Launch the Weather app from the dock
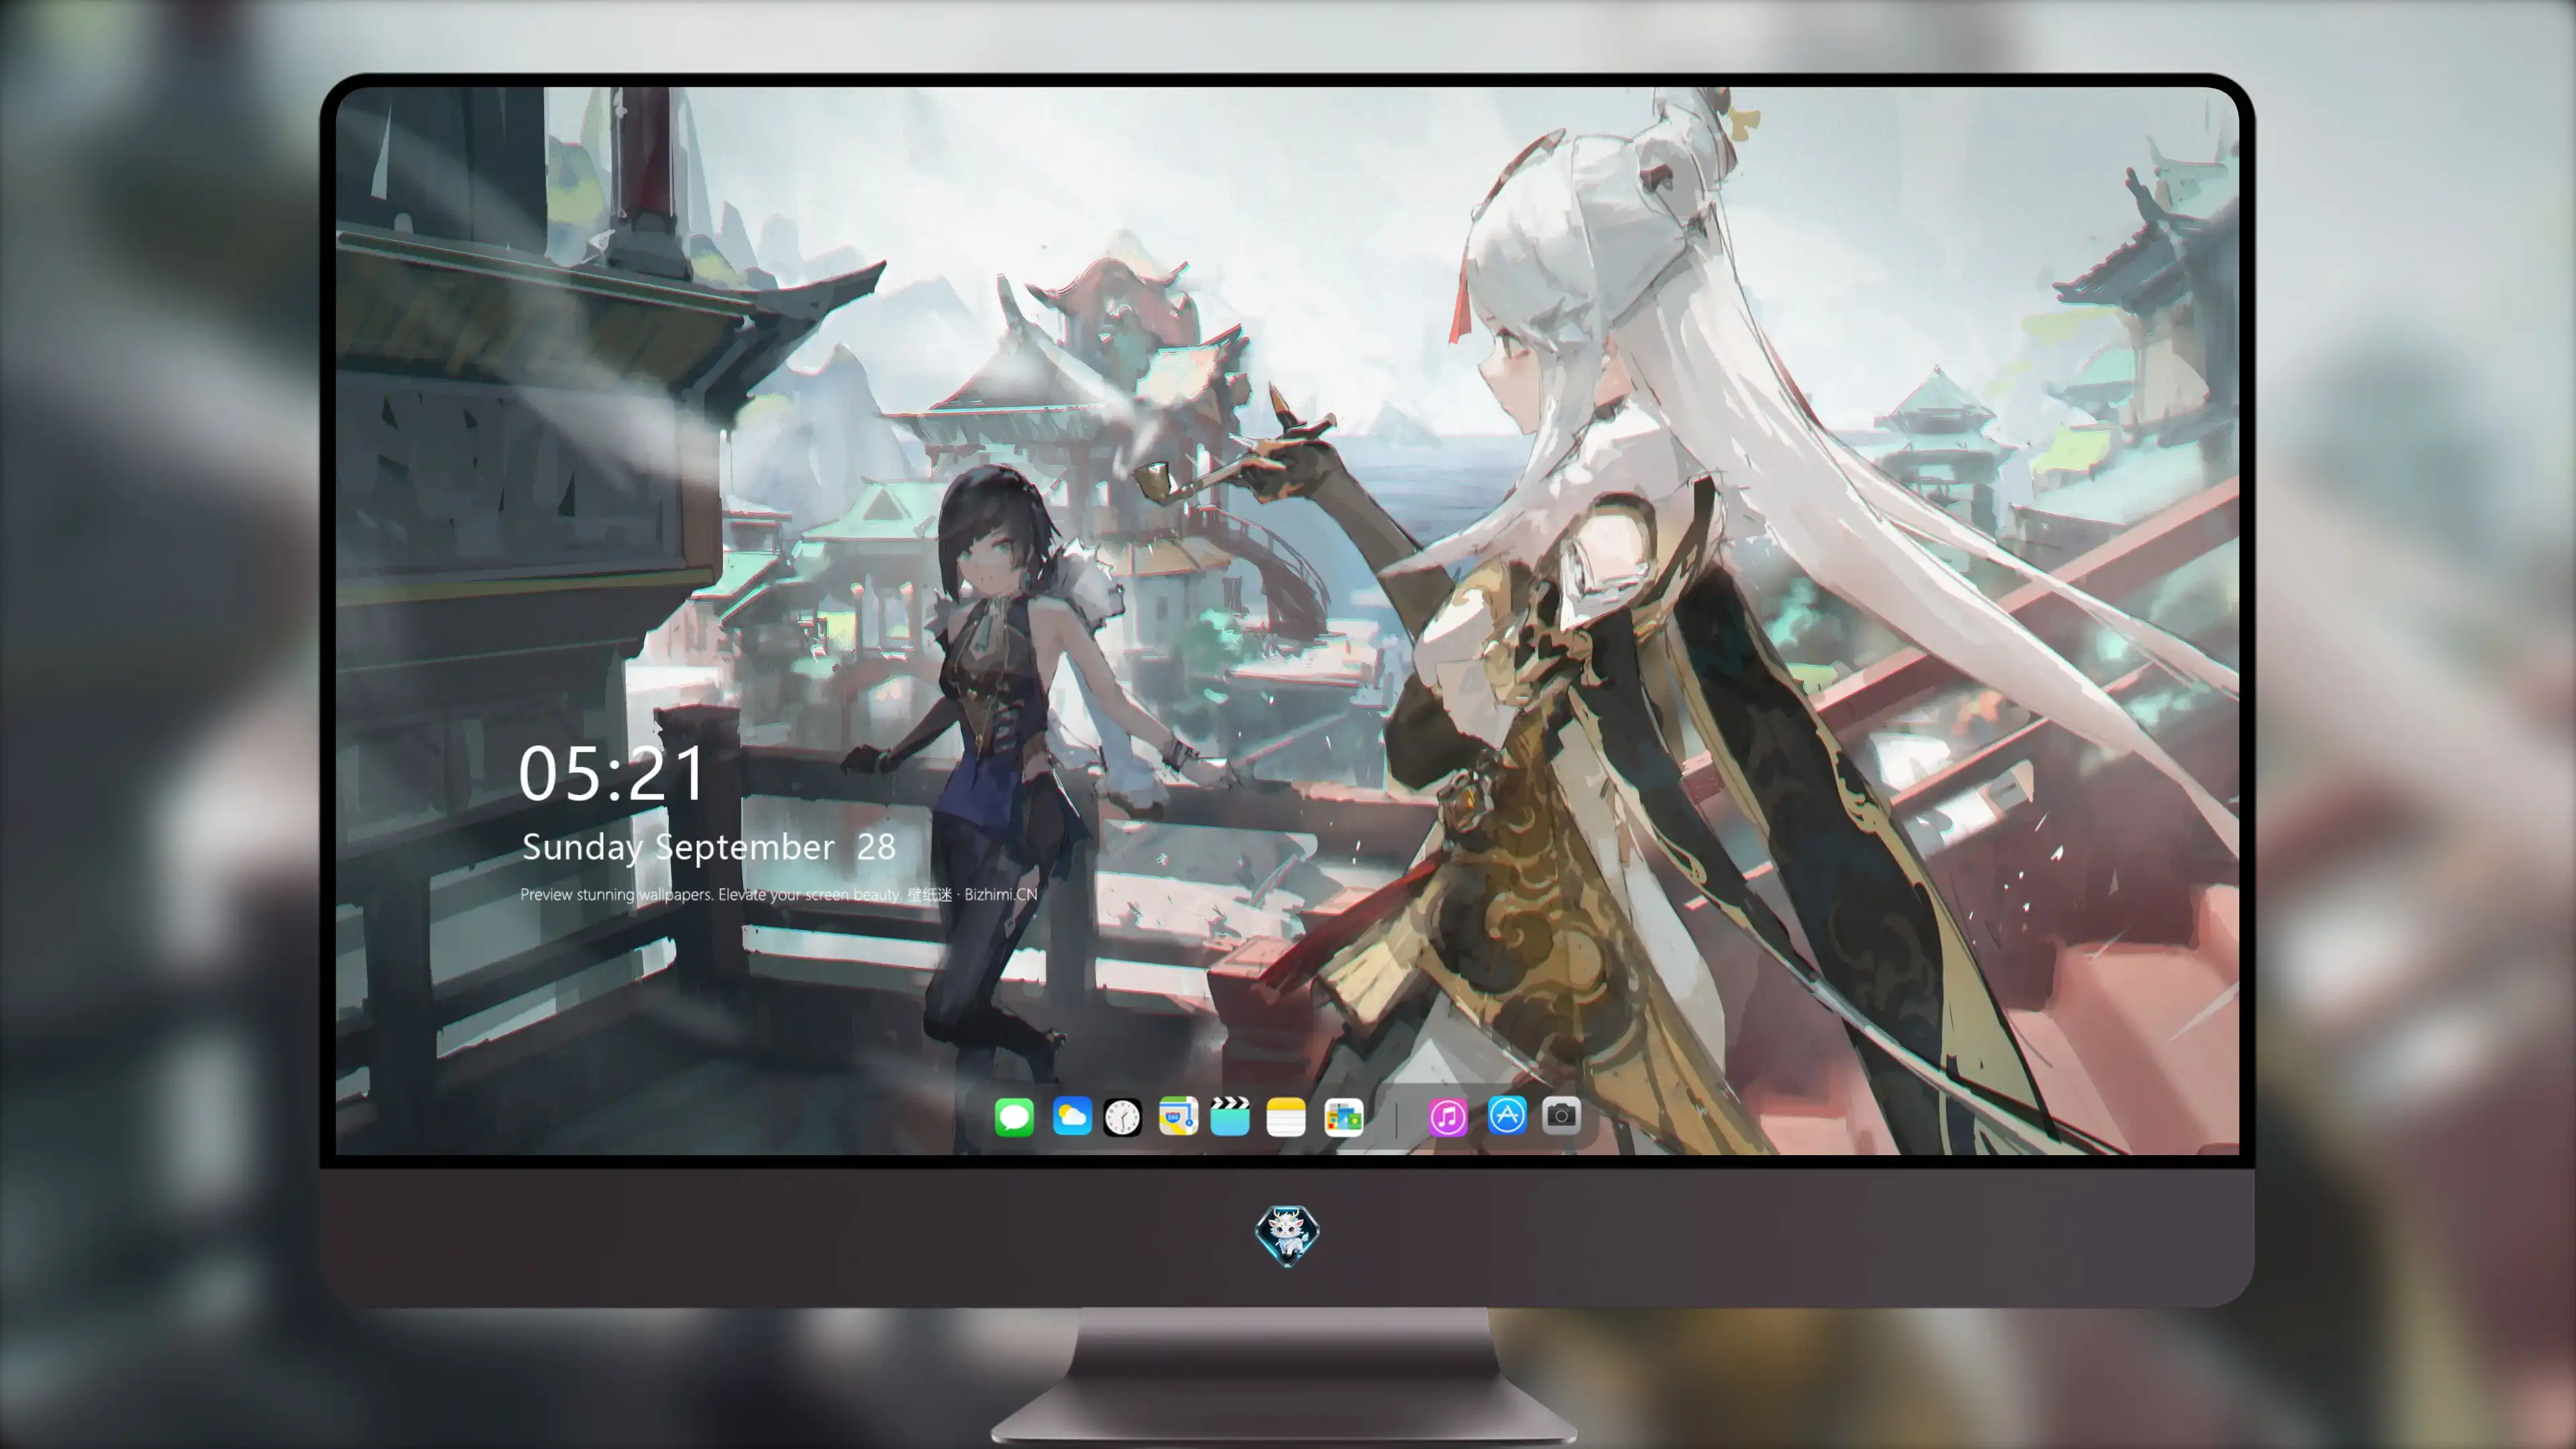The height and width of the screenshot is (1449, 2576). coord(1072,1116)
